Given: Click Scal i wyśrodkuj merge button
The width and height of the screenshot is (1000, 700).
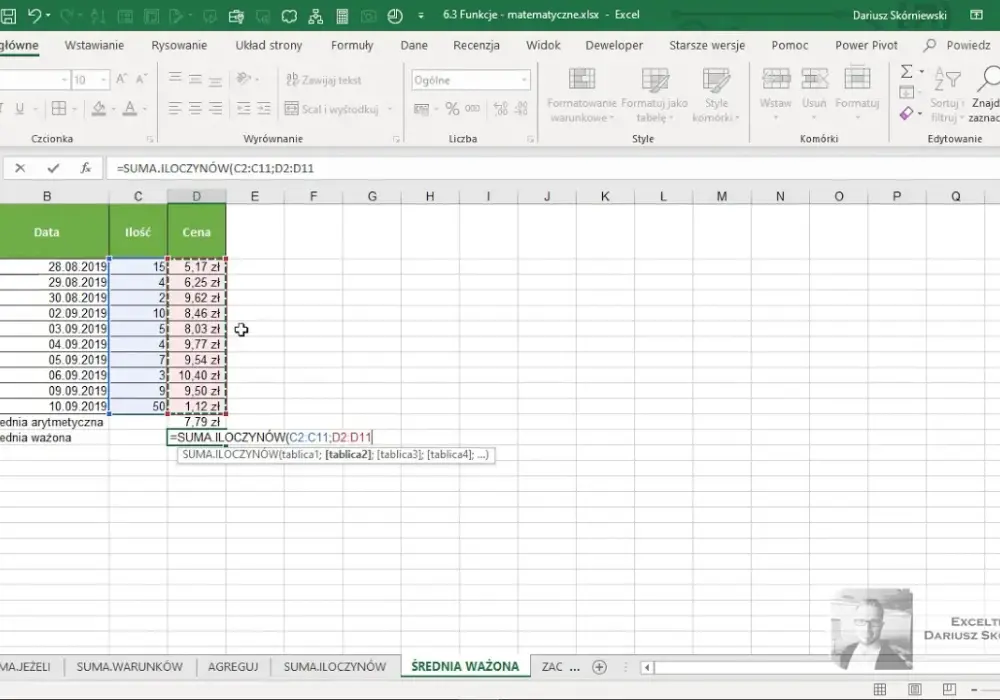Looking at the screenshot, I should click(332, 109).
